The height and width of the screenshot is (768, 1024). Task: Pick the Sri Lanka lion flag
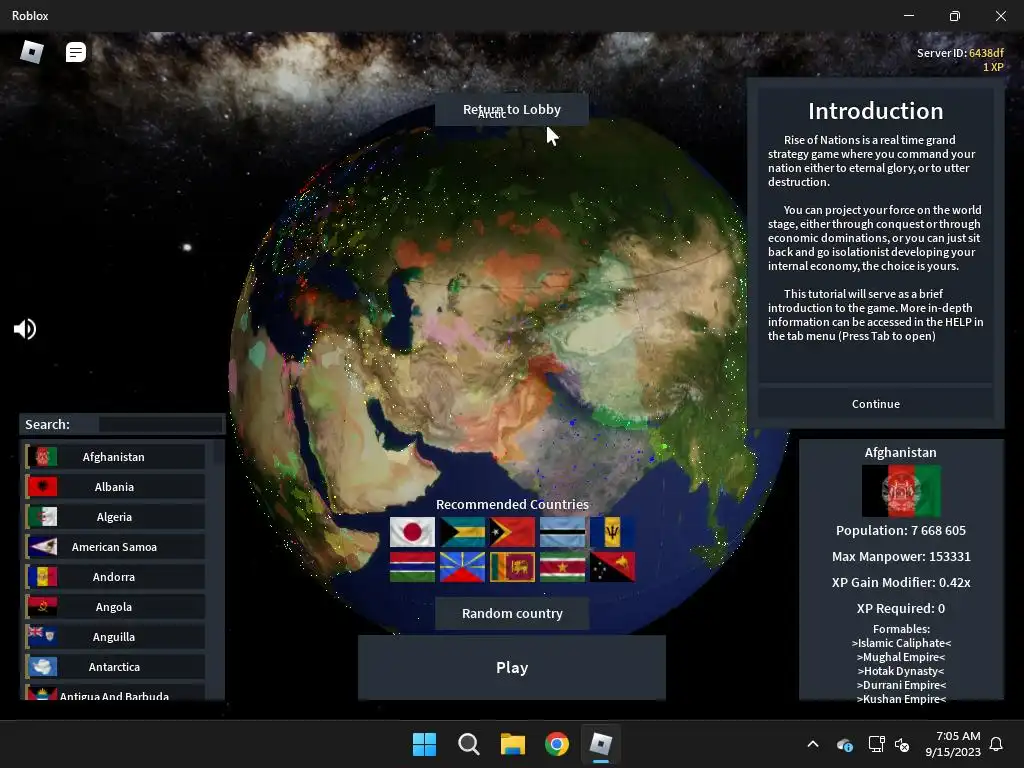point(513,567)
